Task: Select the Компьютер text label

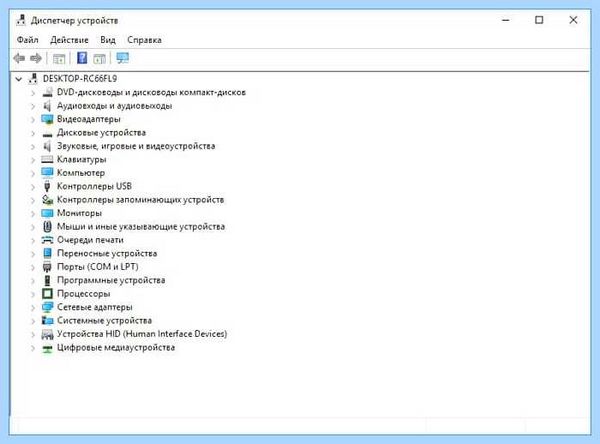Action: 81,173
